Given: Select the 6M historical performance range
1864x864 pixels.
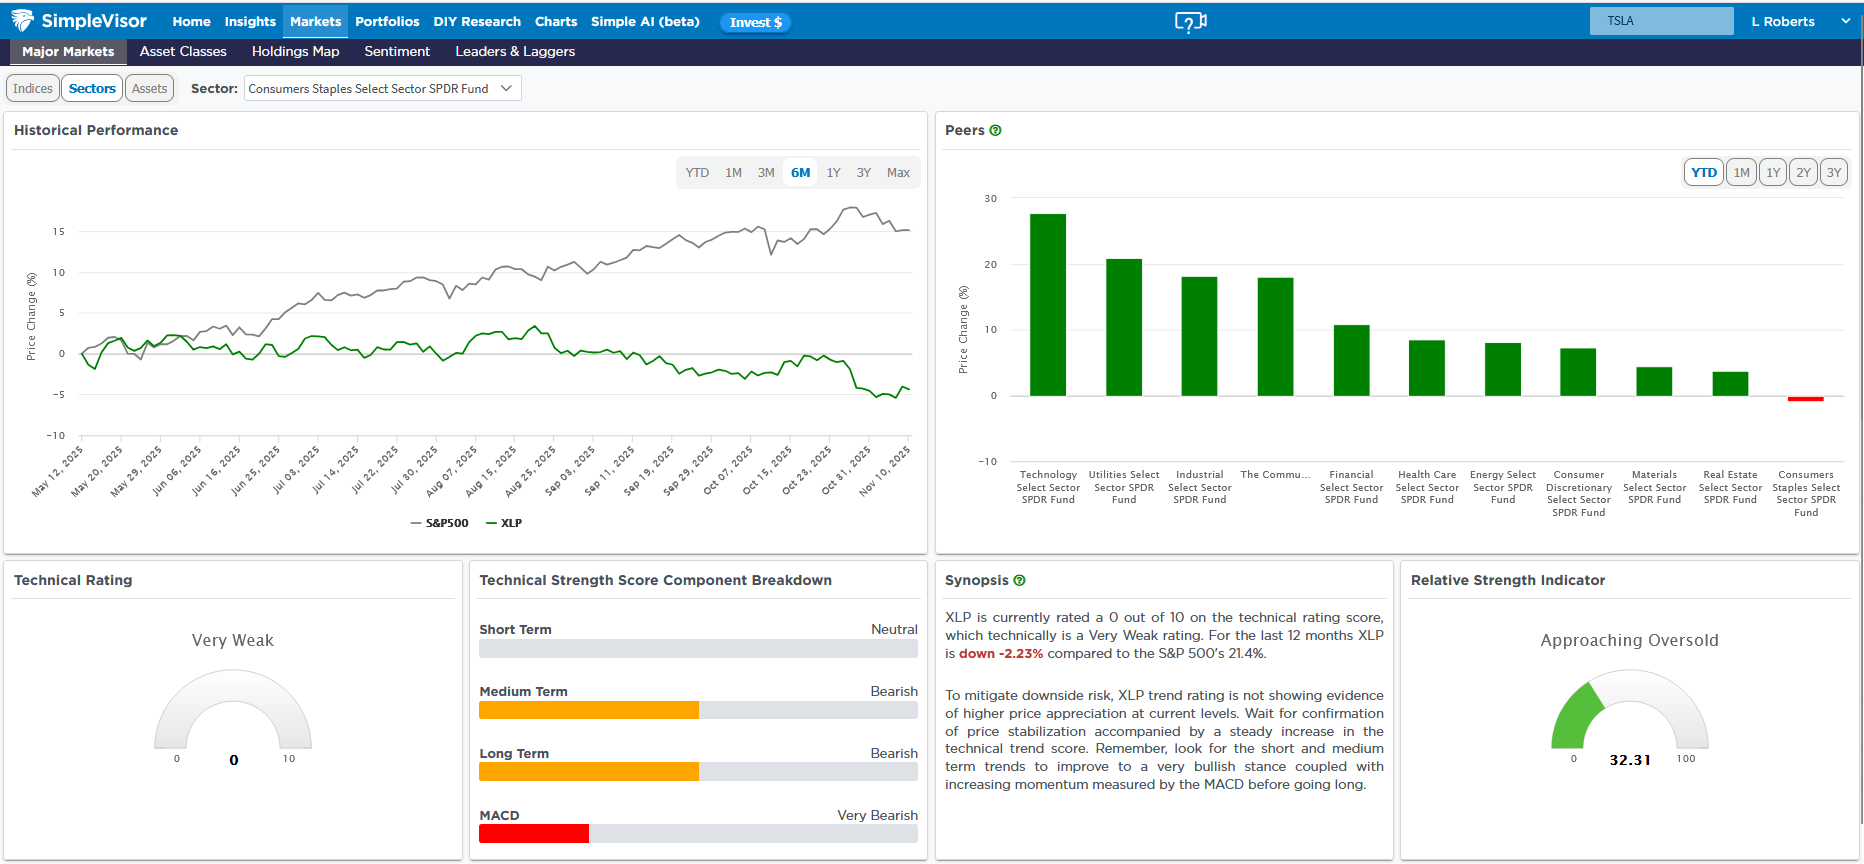Looking at the screenshot, I should pyautogui.click(x=800, y=173).
